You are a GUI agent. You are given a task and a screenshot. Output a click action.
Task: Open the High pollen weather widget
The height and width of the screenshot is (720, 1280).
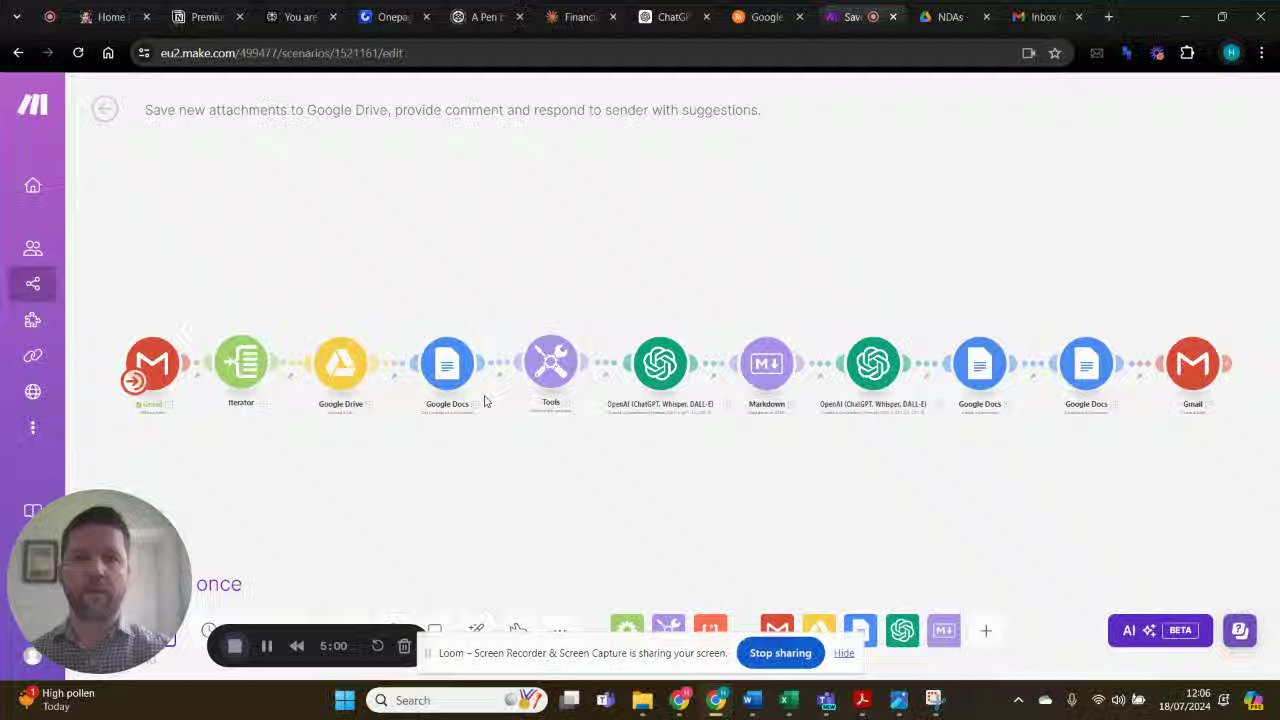[57, 699]
